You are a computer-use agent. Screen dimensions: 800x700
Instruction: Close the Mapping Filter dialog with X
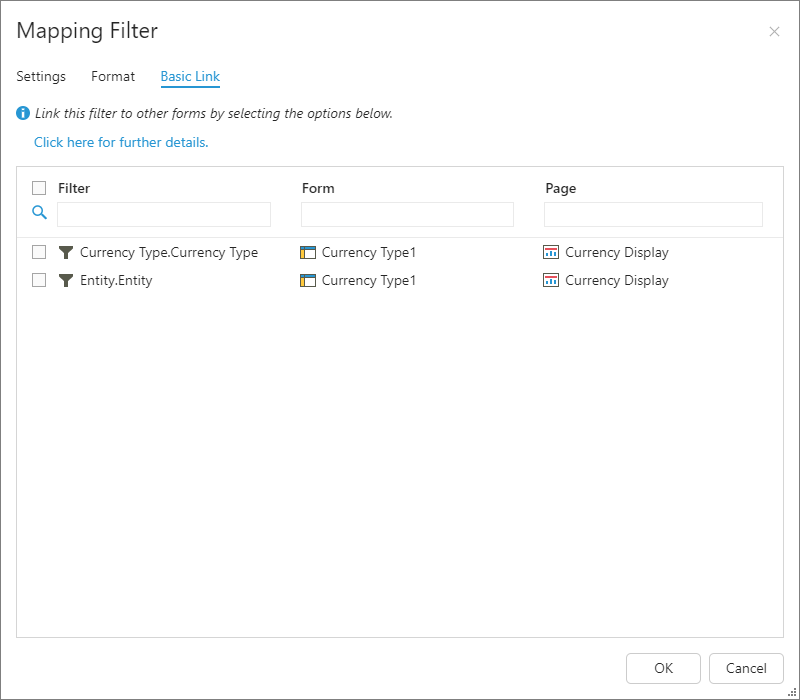coord(774,32)
